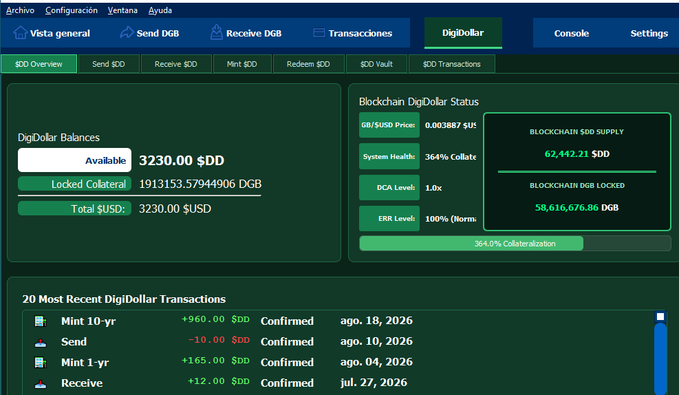Click the -10.00 $DD amount
Viewport: 679px width, 395px height.
[219, 340]
